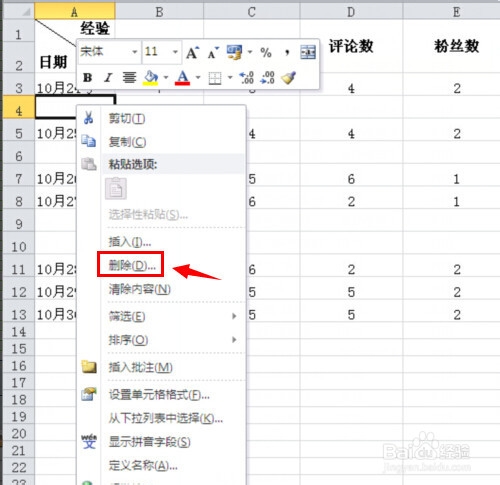Screen dimensions: 500x485
Task: Choose 从下拉列表中选择(K)...
Action: 161,418
